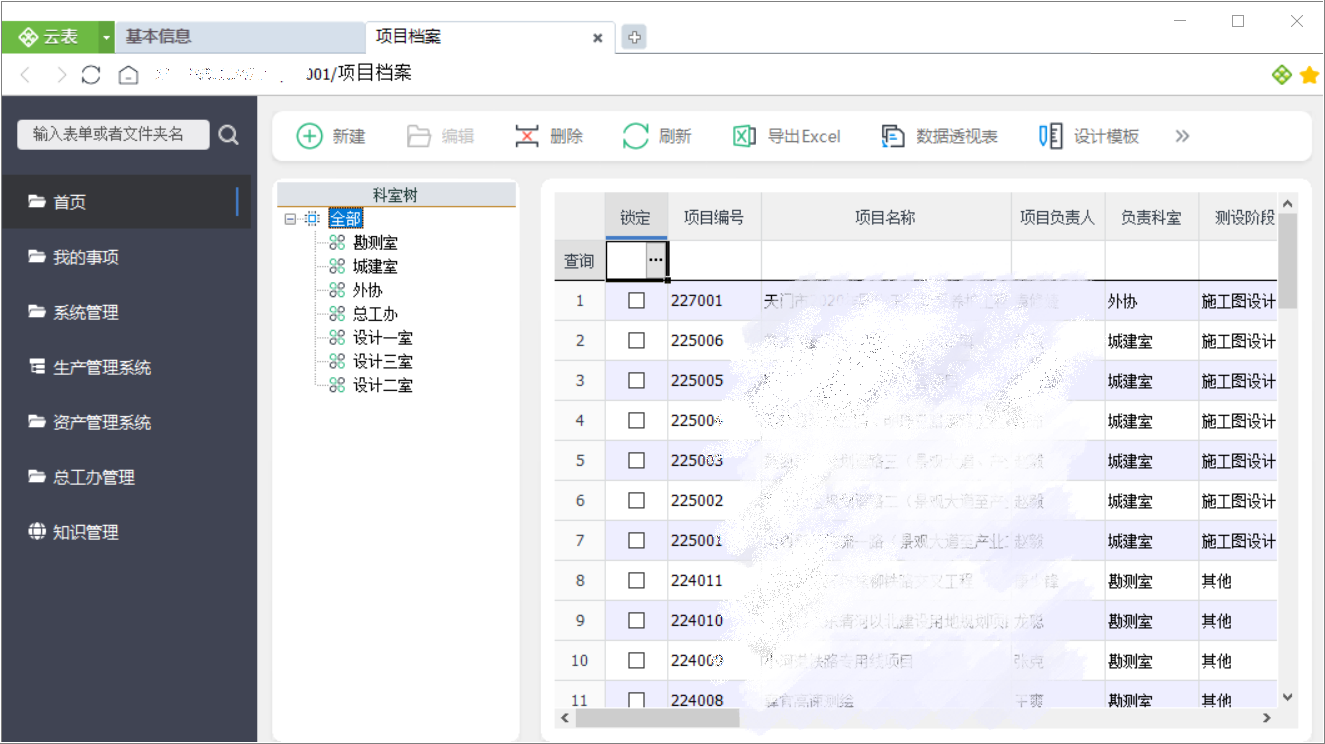This screenshot has width=1325, height=744.
Task: Open the query cell ellipsis (…) button
Action: [x=656, y=260]
